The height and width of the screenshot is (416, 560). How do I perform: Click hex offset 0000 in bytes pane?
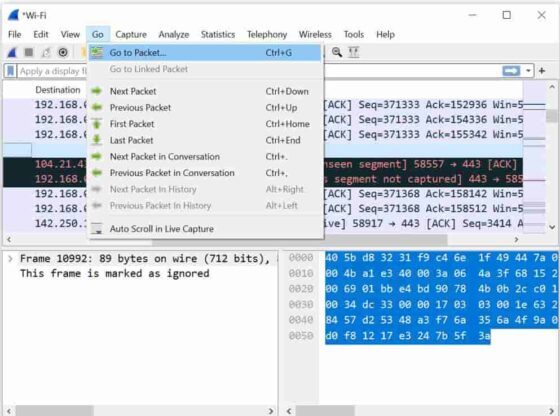coord(301,257)
